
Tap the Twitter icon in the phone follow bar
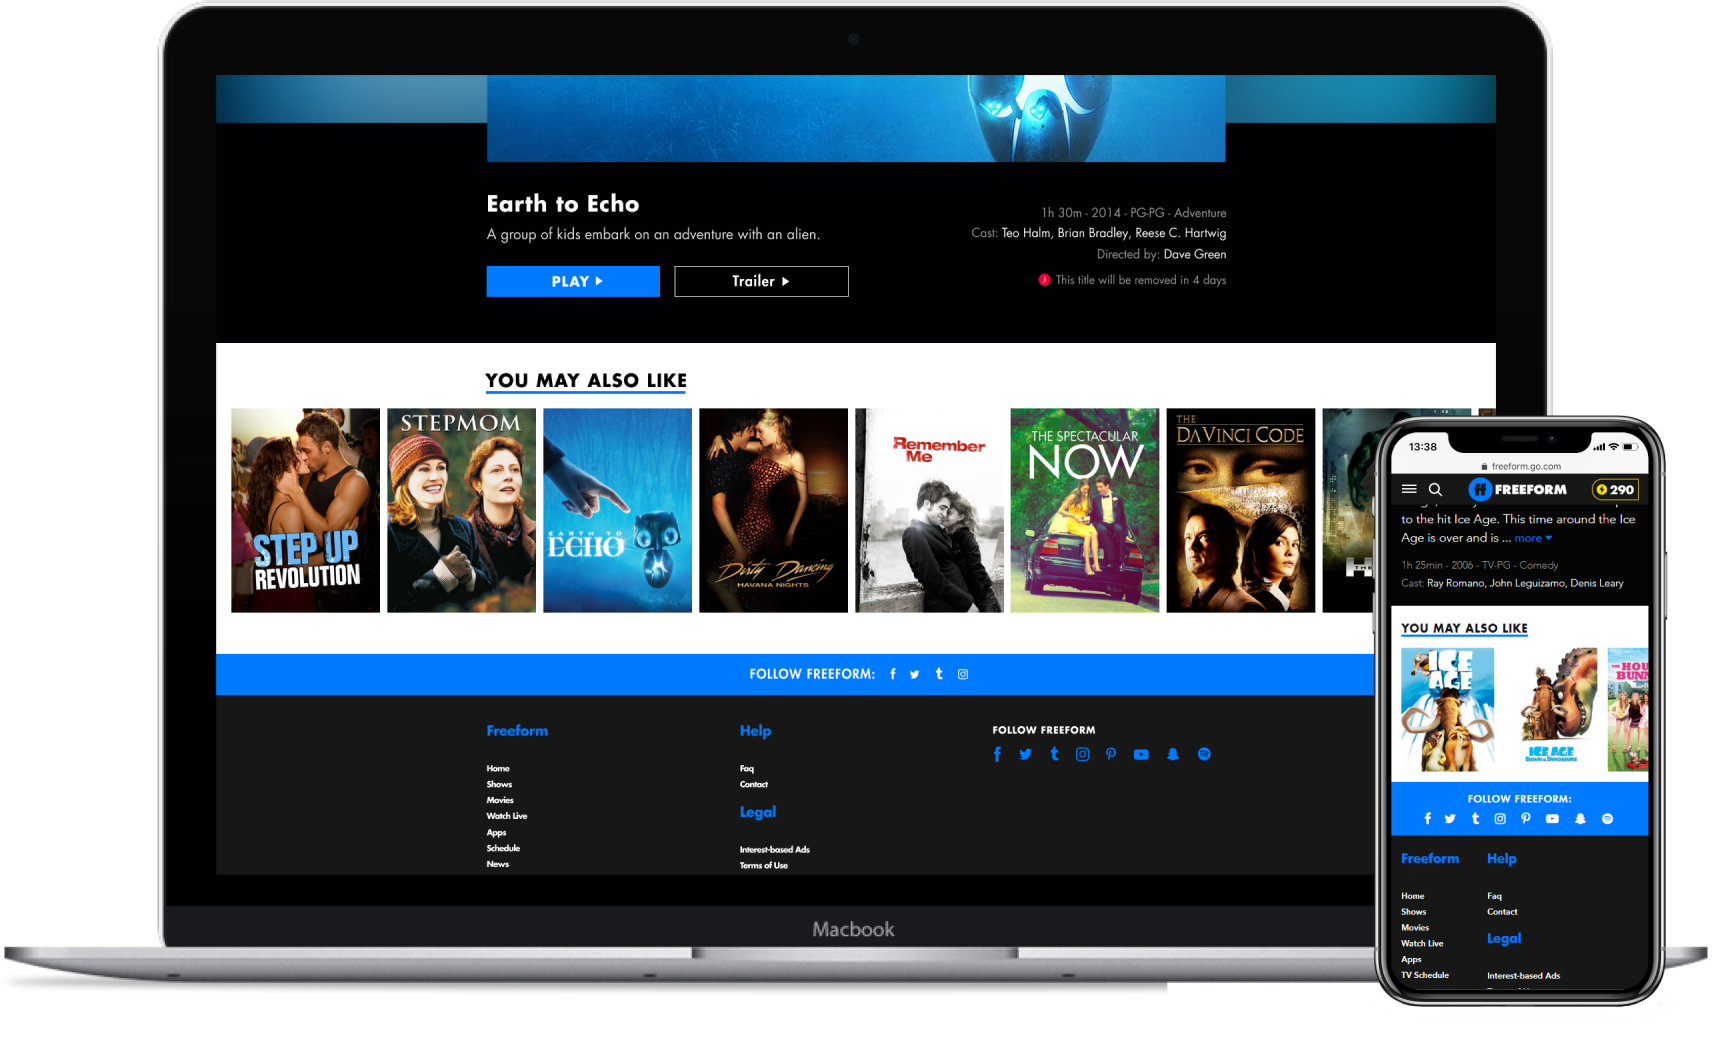click(1450, 818)
